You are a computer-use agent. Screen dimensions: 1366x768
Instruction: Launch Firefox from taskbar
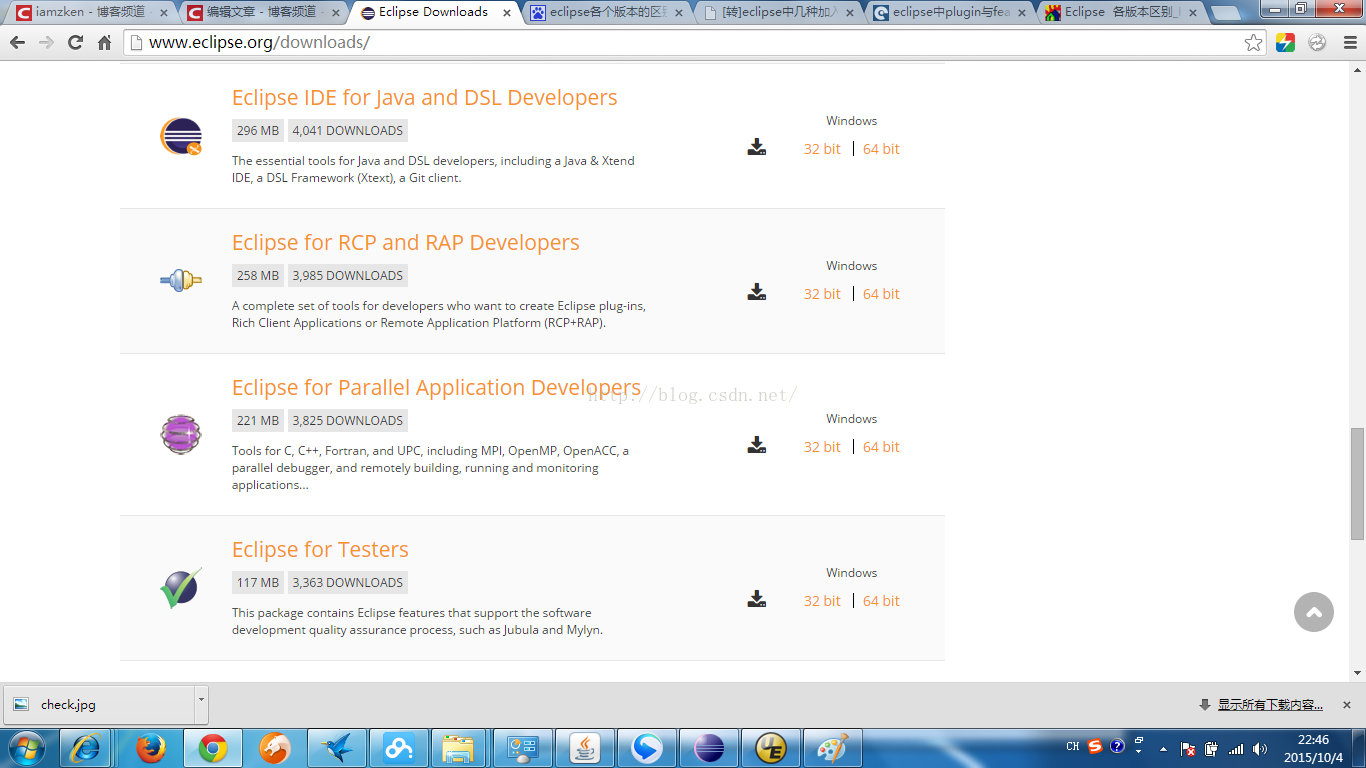click(151, 748)
